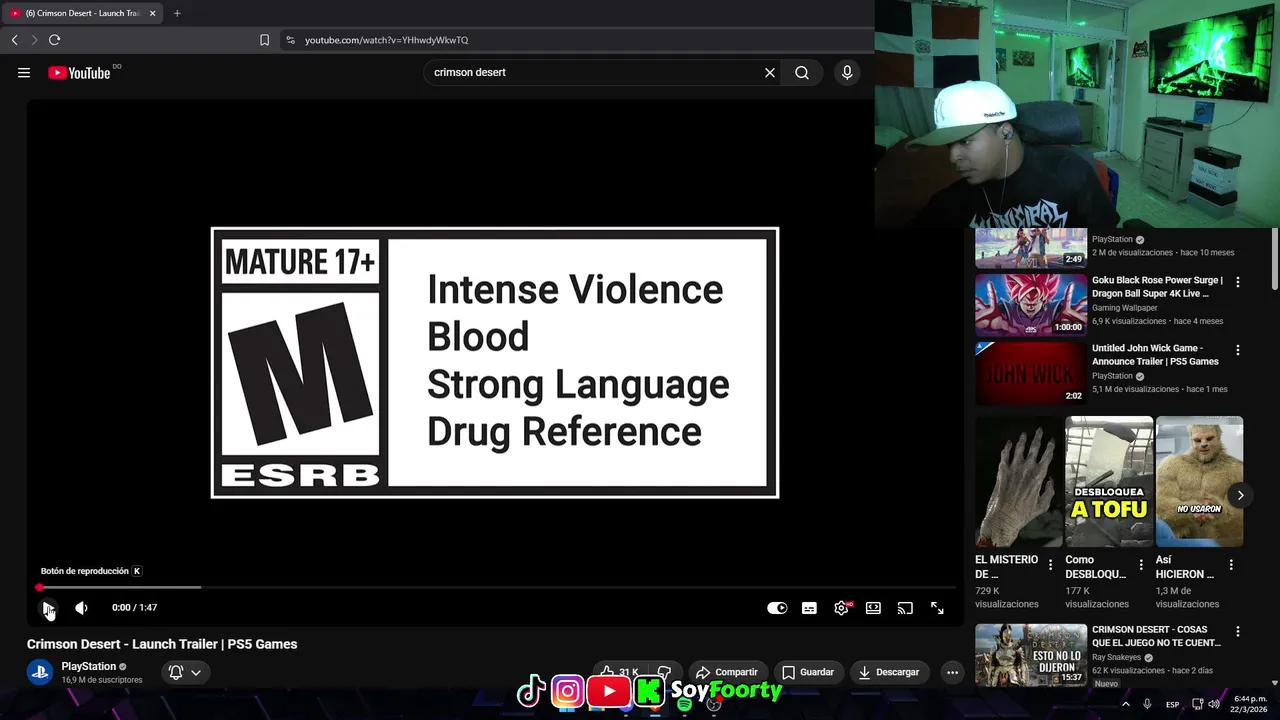Open the PlayStation channel name link
1280x720 pixels.
coord(89,666)
